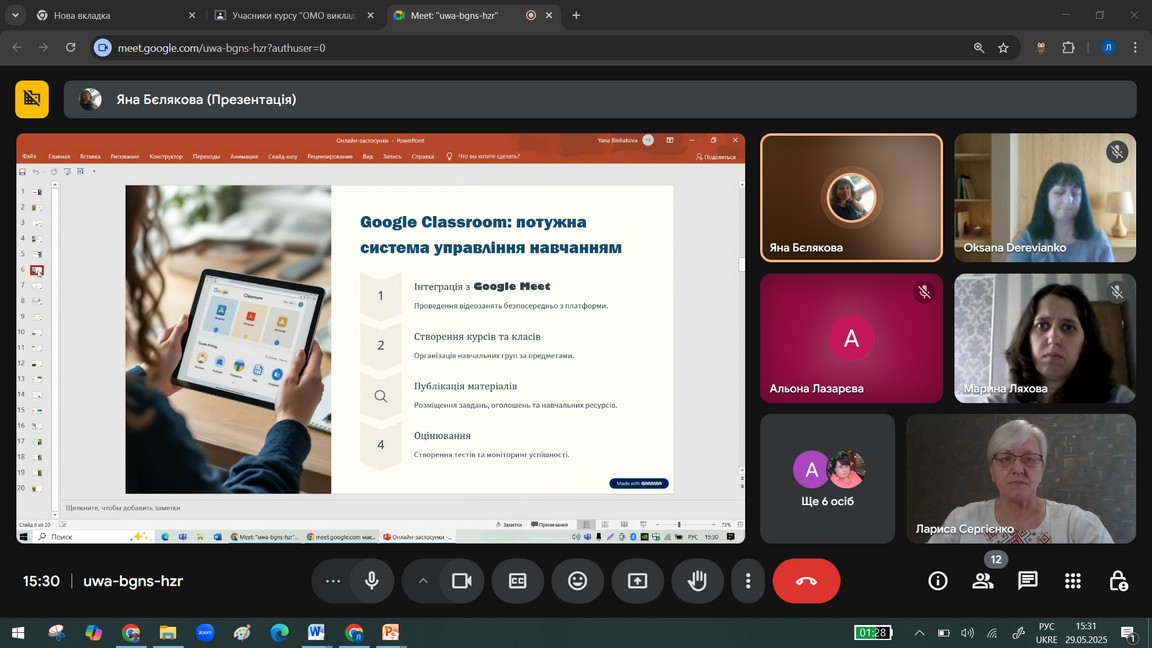Switch to 'Учасники курсу' browser tab
The width and height of the screenshot is (1152, 648).
pos(294,15)
